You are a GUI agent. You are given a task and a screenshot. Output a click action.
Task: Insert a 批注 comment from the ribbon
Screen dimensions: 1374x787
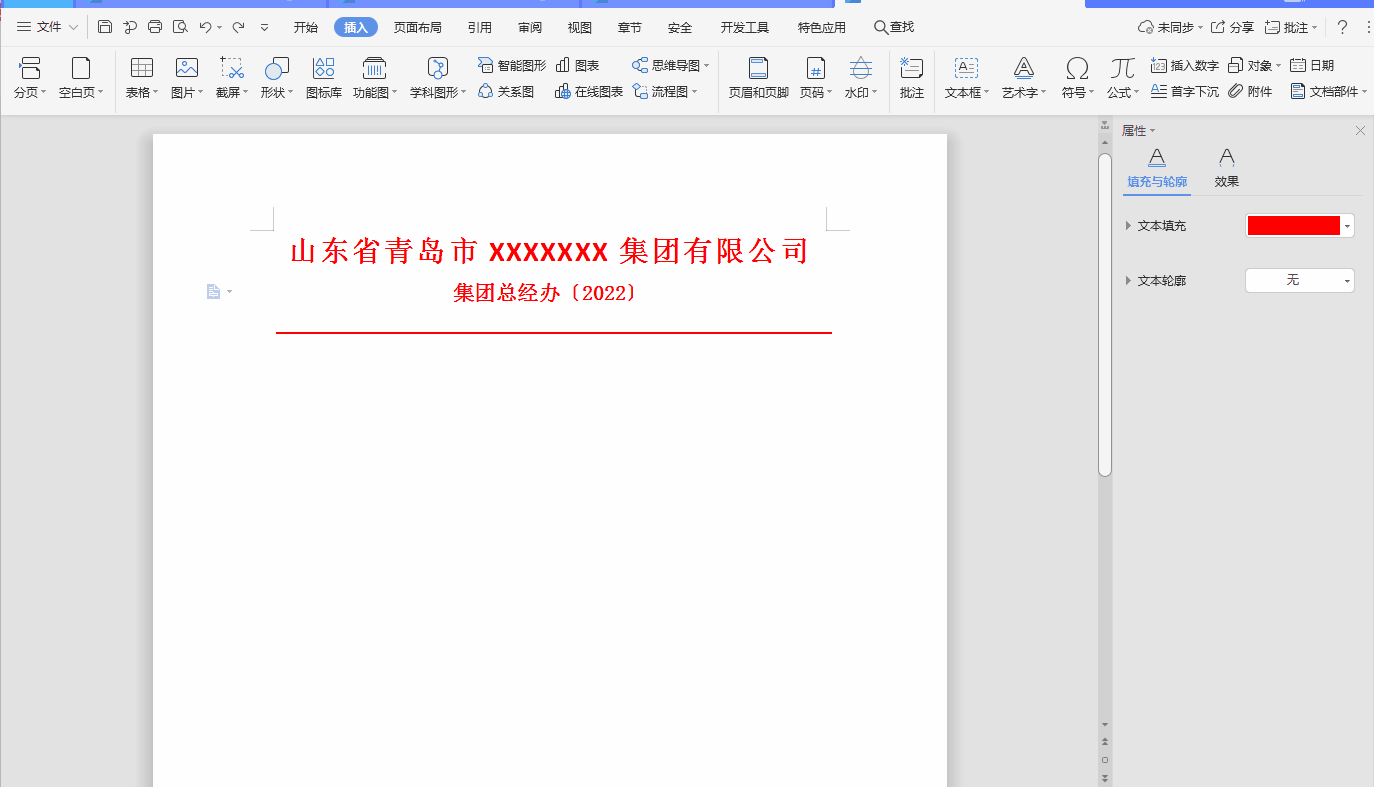911,78
